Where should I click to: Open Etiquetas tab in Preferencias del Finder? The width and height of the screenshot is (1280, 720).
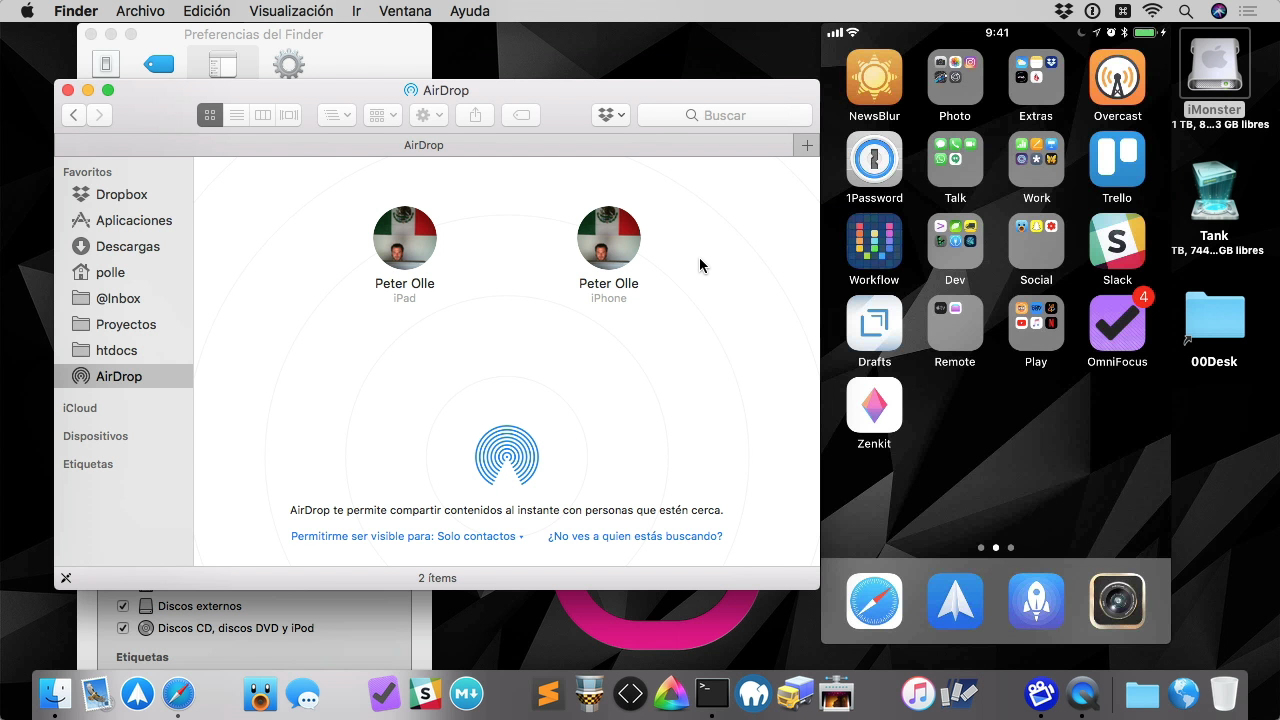click(x=159, y=65)
